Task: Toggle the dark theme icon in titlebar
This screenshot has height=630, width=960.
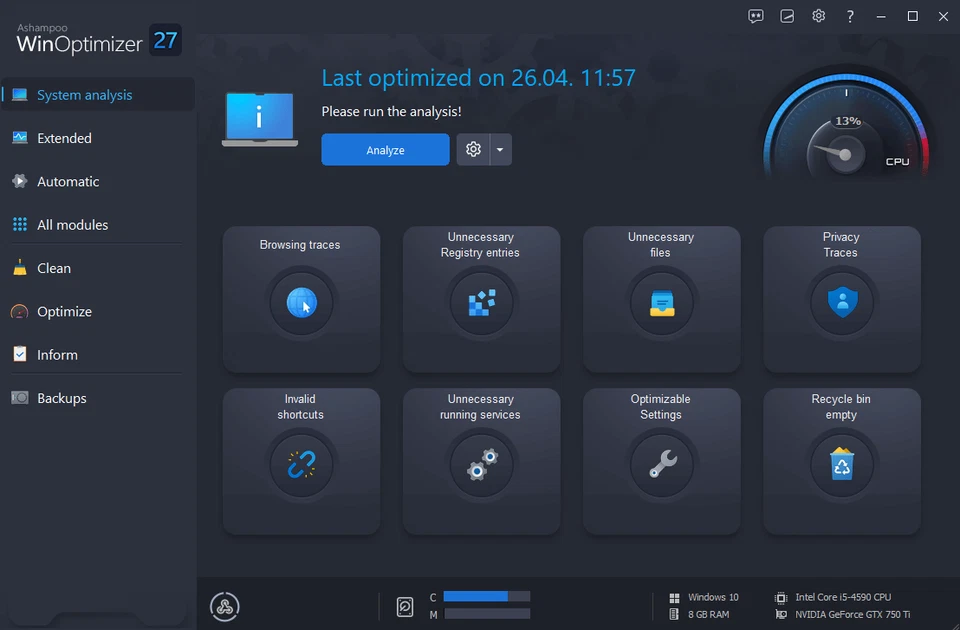Action: (x=787, y=16)
